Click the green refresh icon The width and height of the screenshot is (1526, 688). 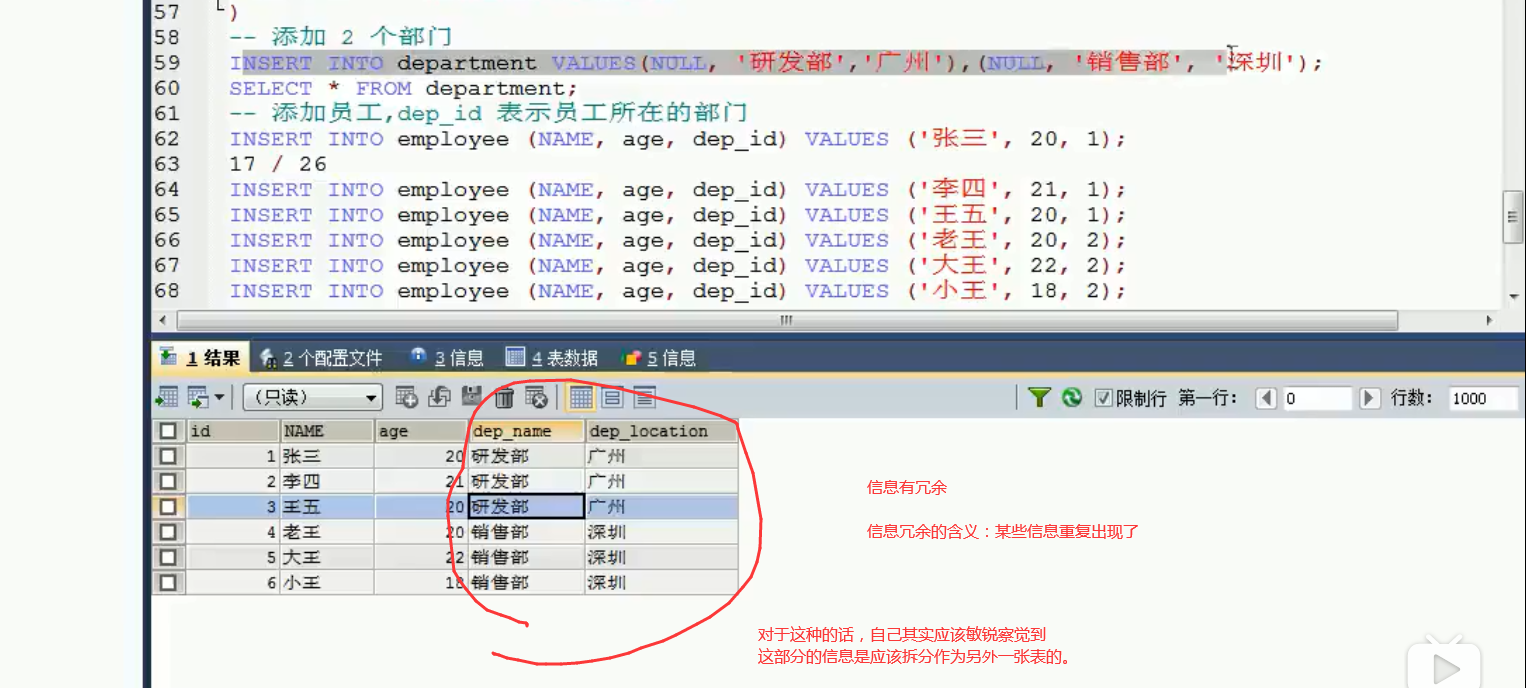[1072, 398]
